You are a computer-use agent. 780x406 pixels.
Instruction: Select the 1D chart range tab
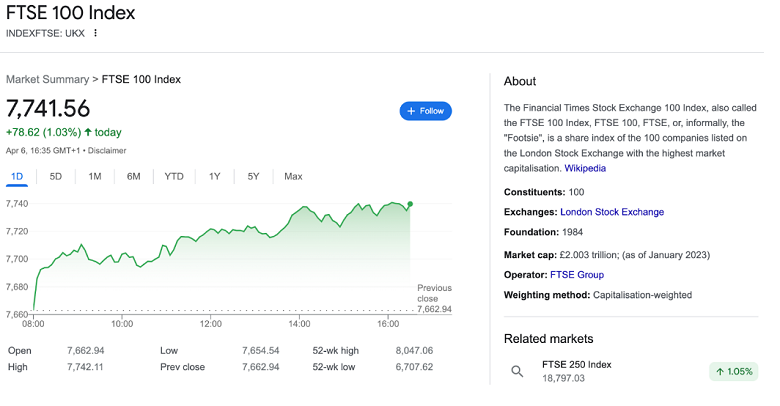pyautogui.click(x=17, y=176)
